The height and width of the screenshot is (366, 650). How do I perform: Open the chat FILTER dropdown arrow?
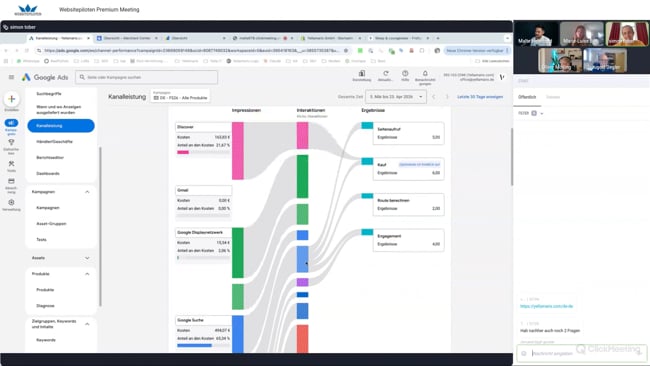click(x=542, y=113)
